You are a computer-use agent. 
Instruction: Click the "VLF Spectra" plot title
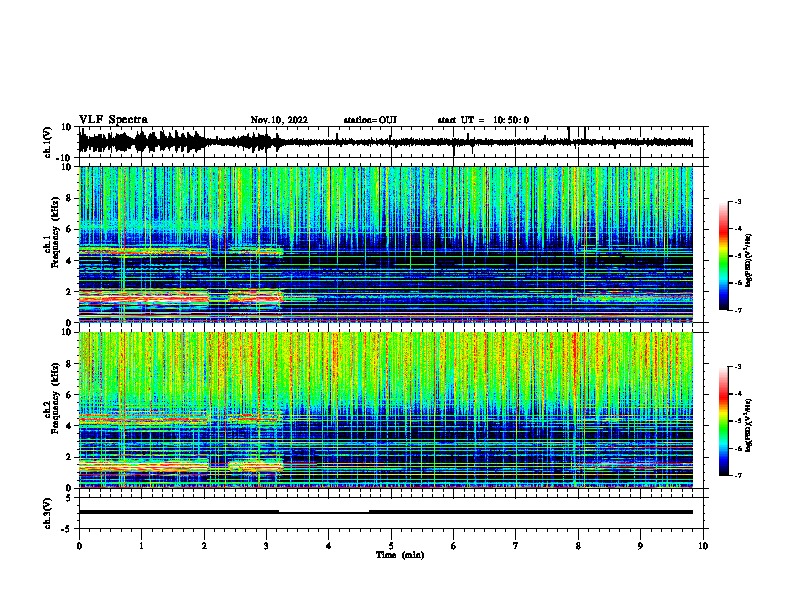[113, 120]
